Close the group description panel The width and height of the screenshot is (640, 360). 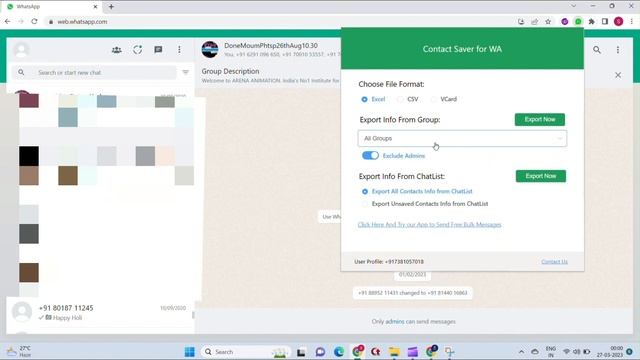(x=618, y=75)
